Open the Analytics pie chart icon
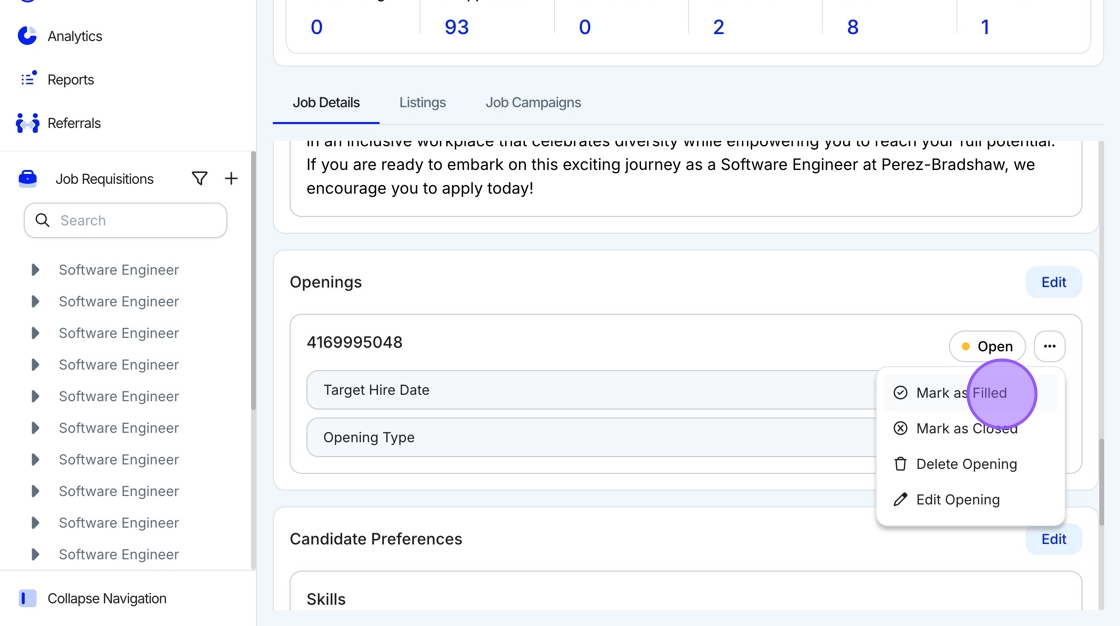Image resolution: width=1120 pixels, height=626 pixels. (x=27, y=36)
